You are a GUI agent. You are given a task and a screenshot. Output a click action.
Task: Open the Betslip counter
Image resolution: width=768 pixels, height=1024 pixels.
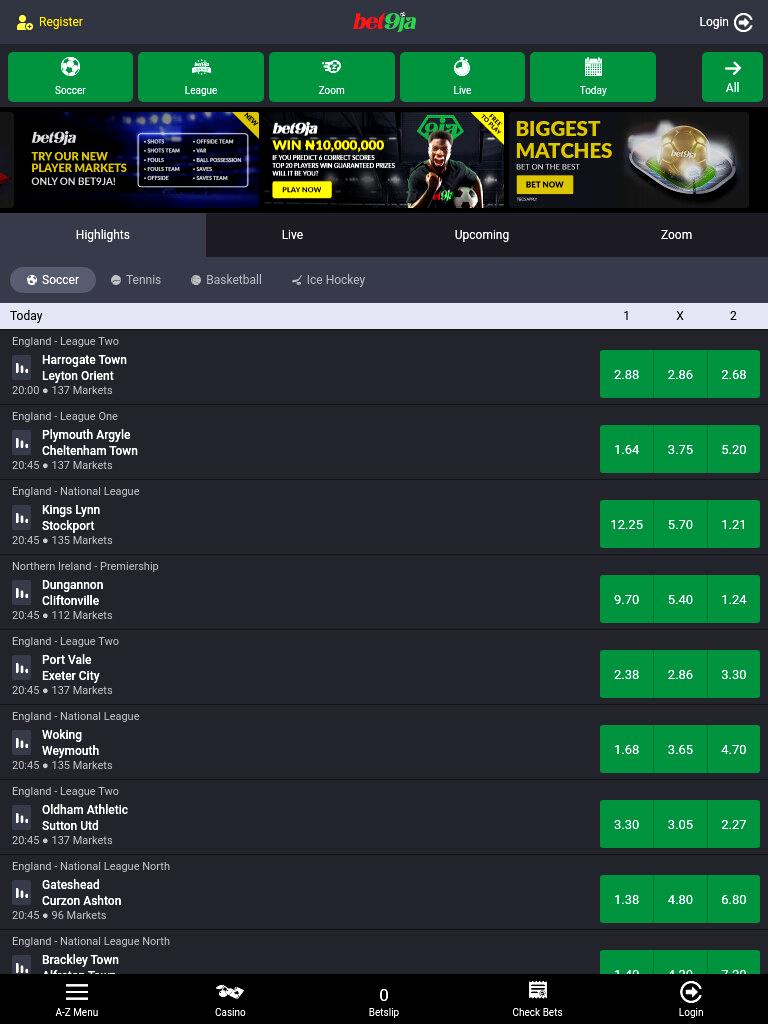tap(383, 1002)
